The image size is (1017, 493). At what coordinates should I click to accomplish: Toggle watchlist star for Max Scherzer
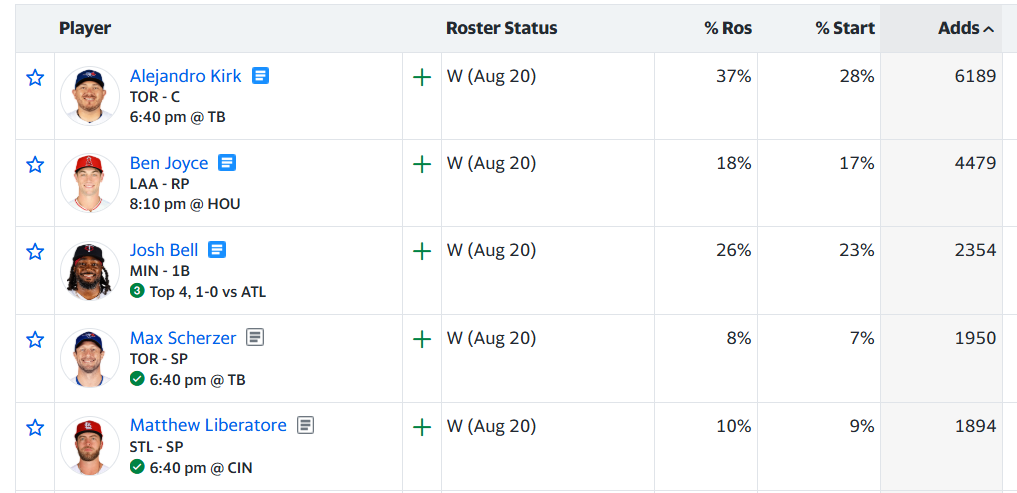(35, 339)
